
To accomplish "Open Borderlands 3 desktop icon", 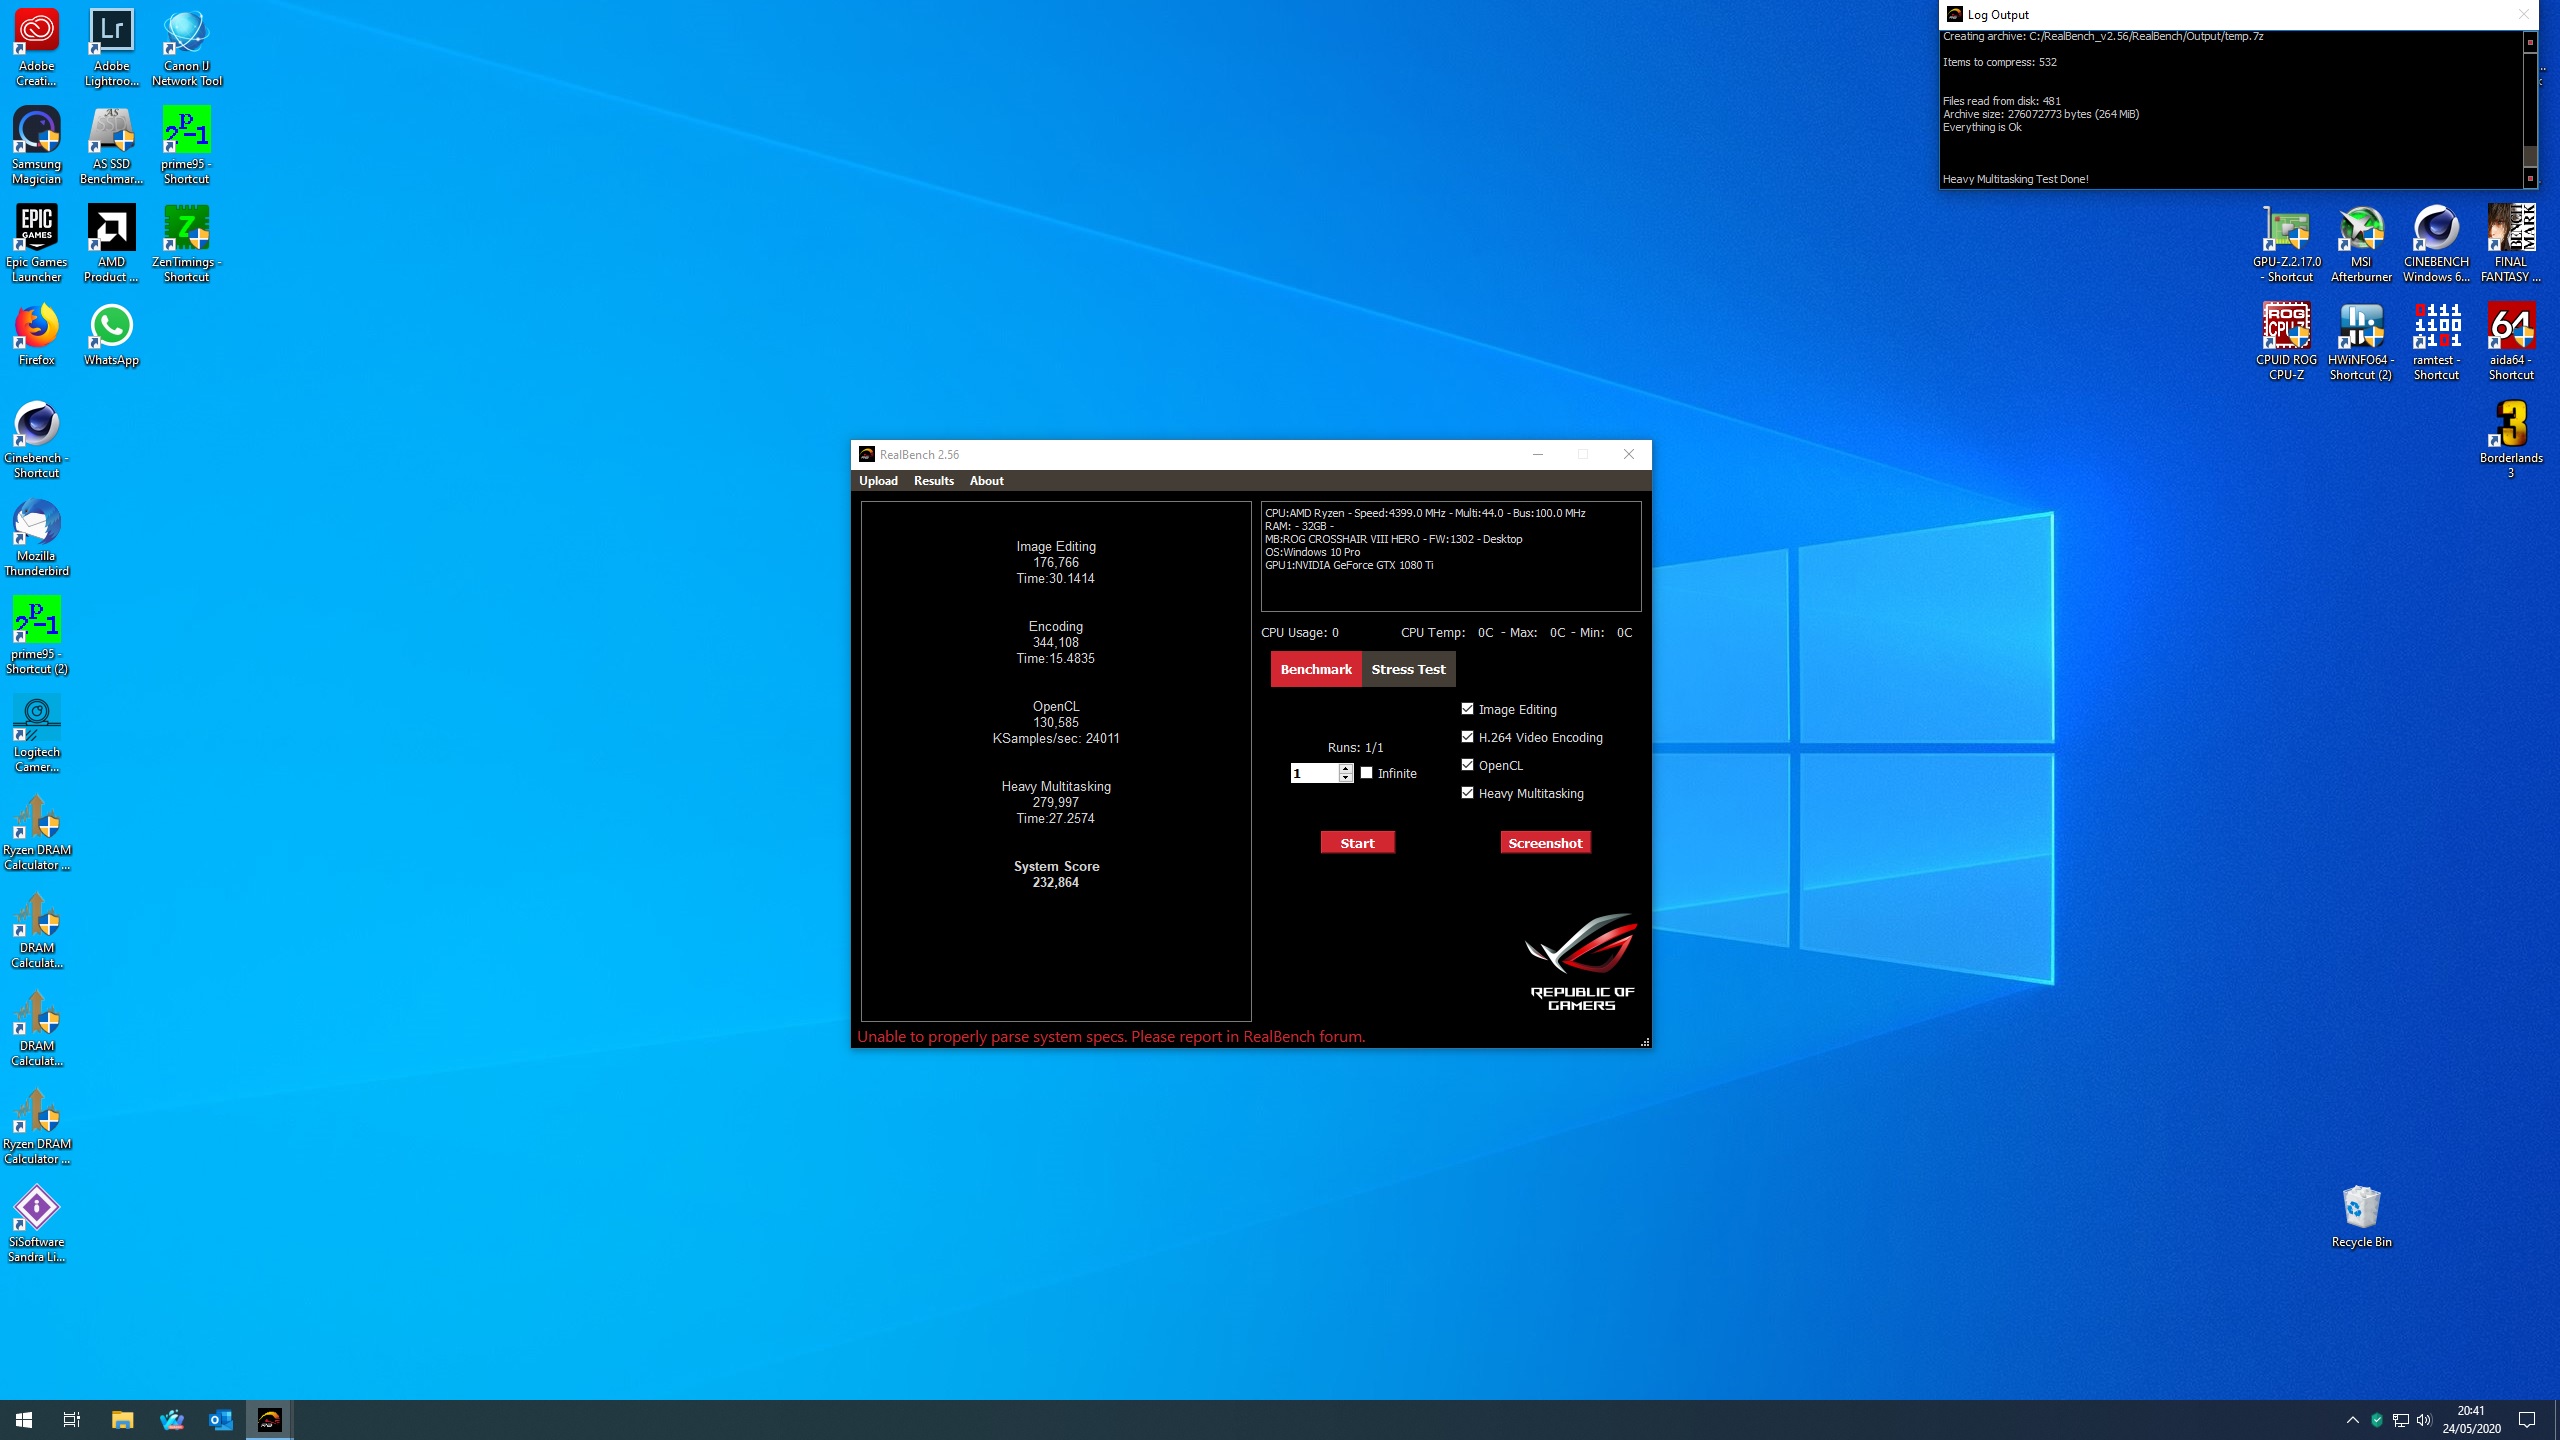I will (x=2511, y=440).
